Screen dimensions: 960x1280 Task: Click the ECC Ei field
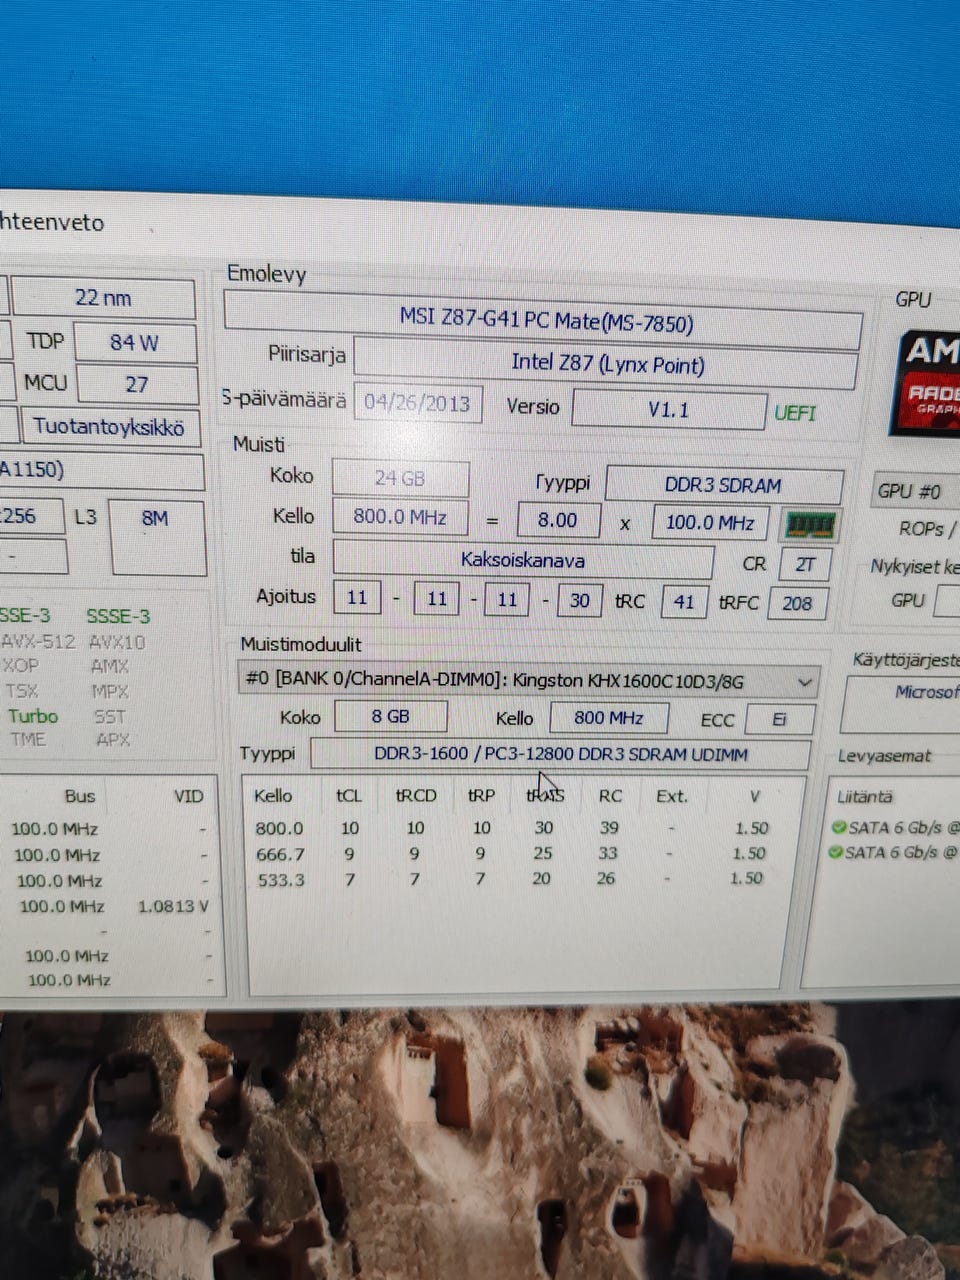(779, 720)
